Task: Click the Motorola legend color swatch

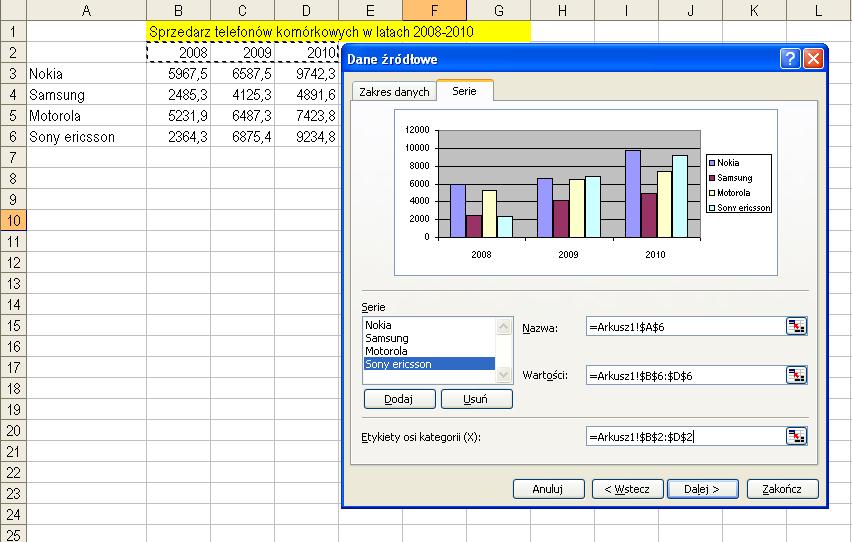Action: (712, 193)
